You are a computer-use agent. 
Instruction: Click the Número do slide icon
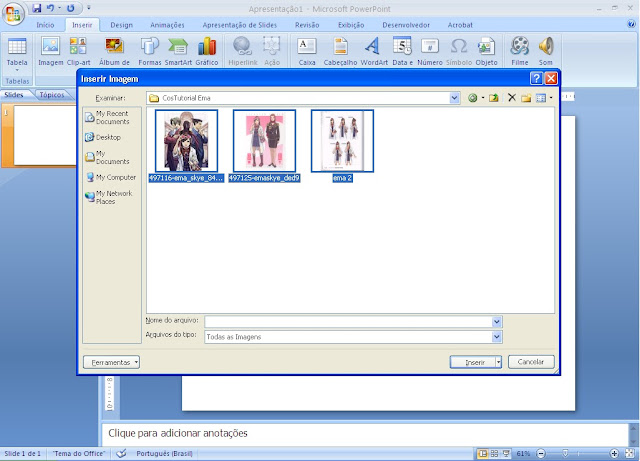point(430,51)
